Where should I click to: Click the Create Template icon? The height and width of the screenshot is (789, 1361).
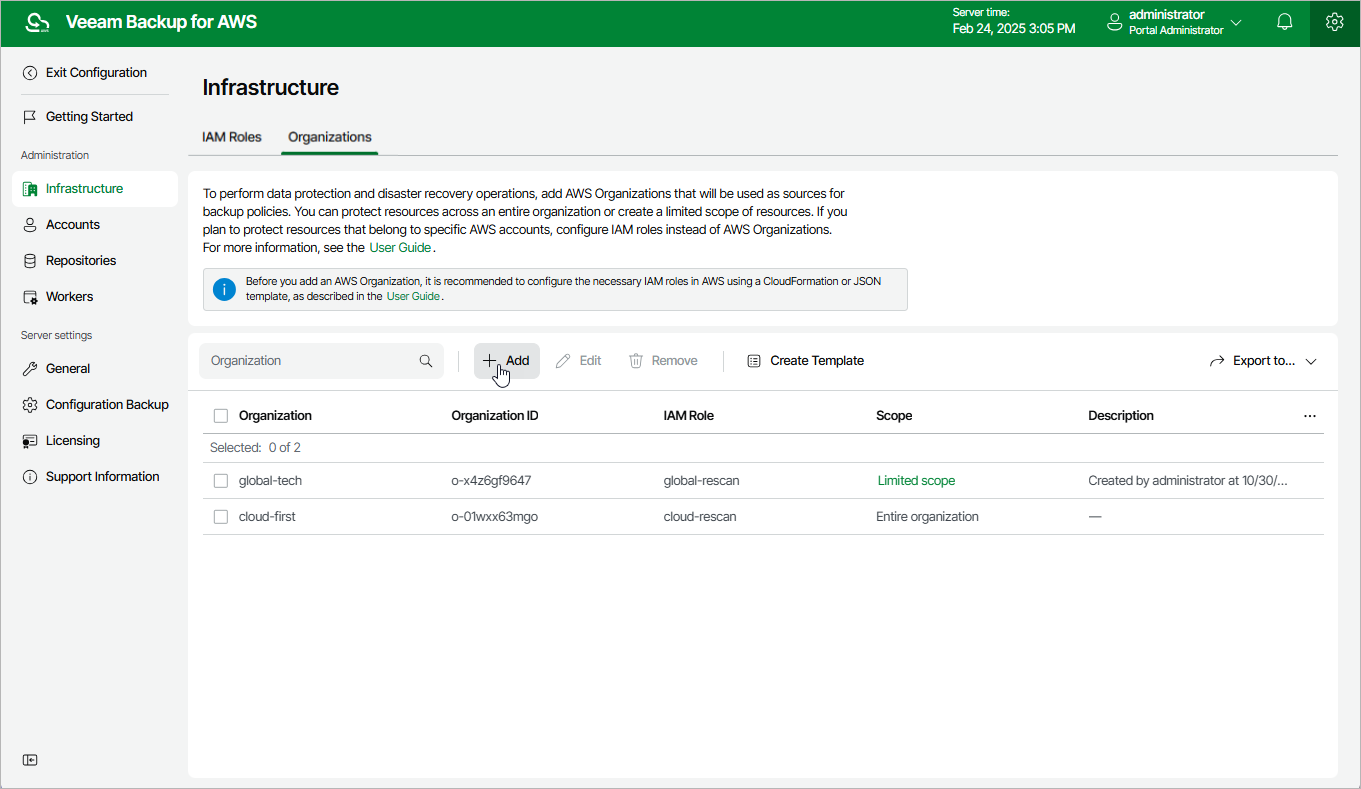pos(754,361)
